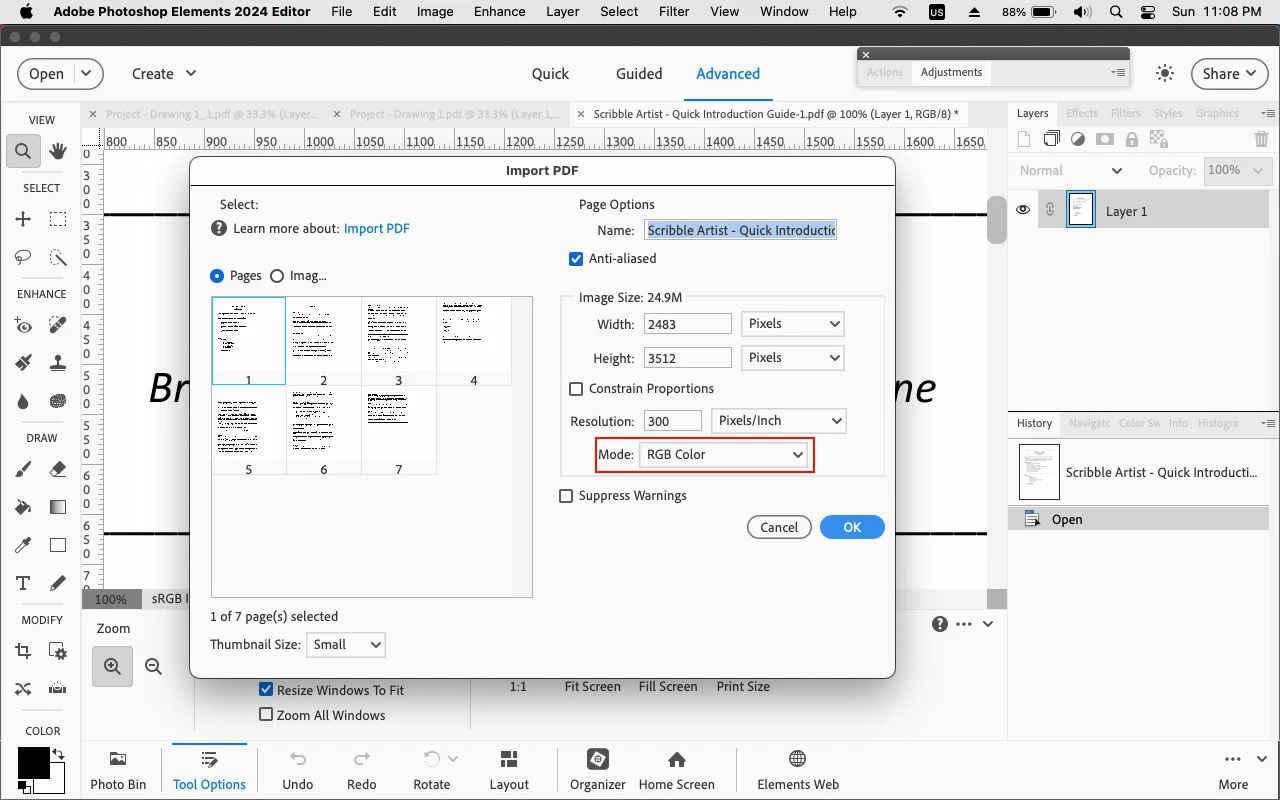Viewport: 1280px width, 800px height.
Task: Check the Suppress Warnings checkbox
Action: click(566, 495)
